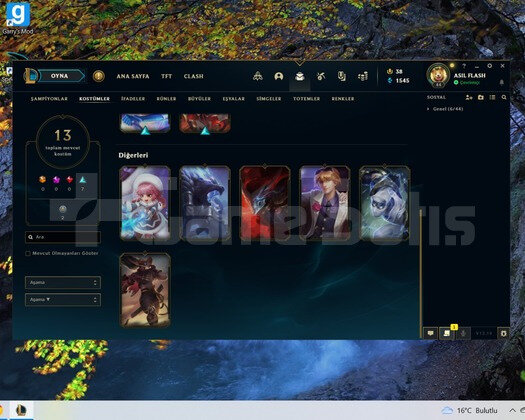Click the add friend icon
The image size is (525, 420).
pos(469,97)
